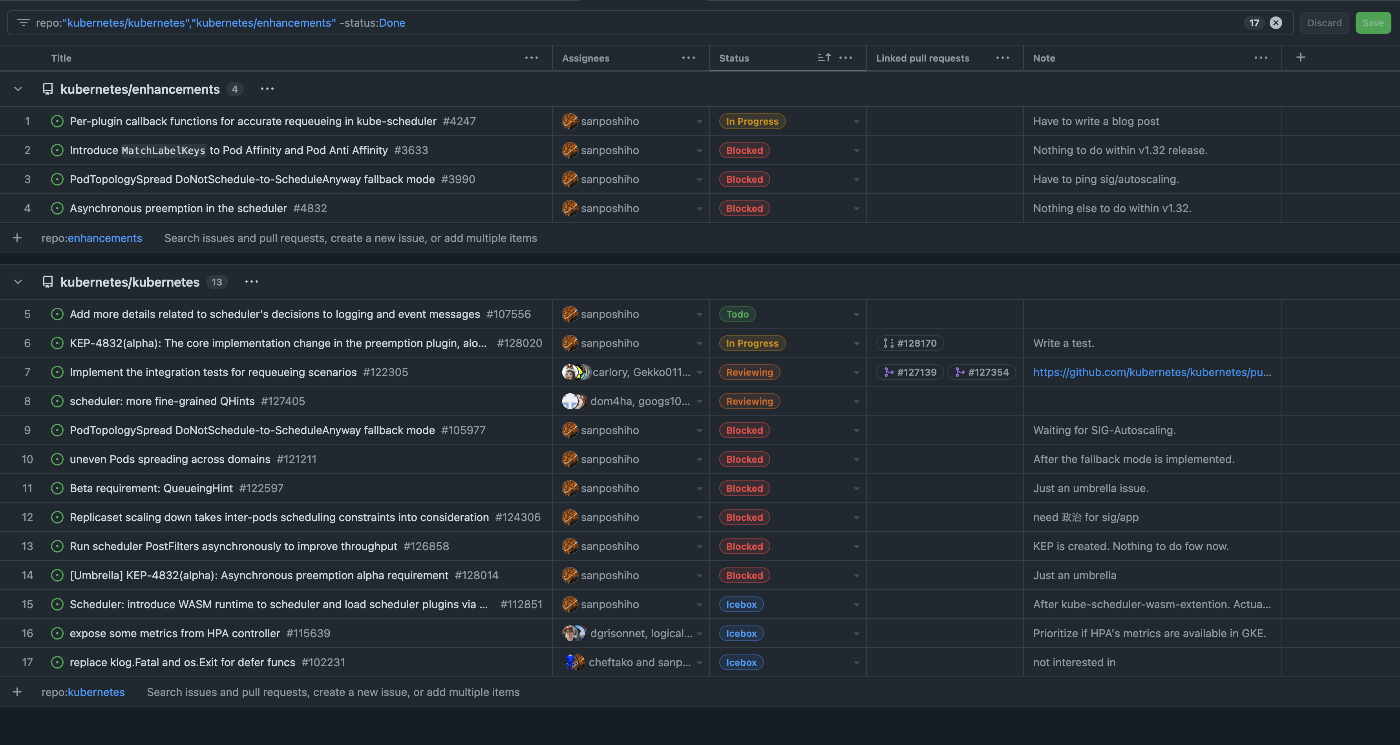Collapse the kubernetes/kubernetes group
The width and height of the screenshot is (1400, 745).
point(18,282)
